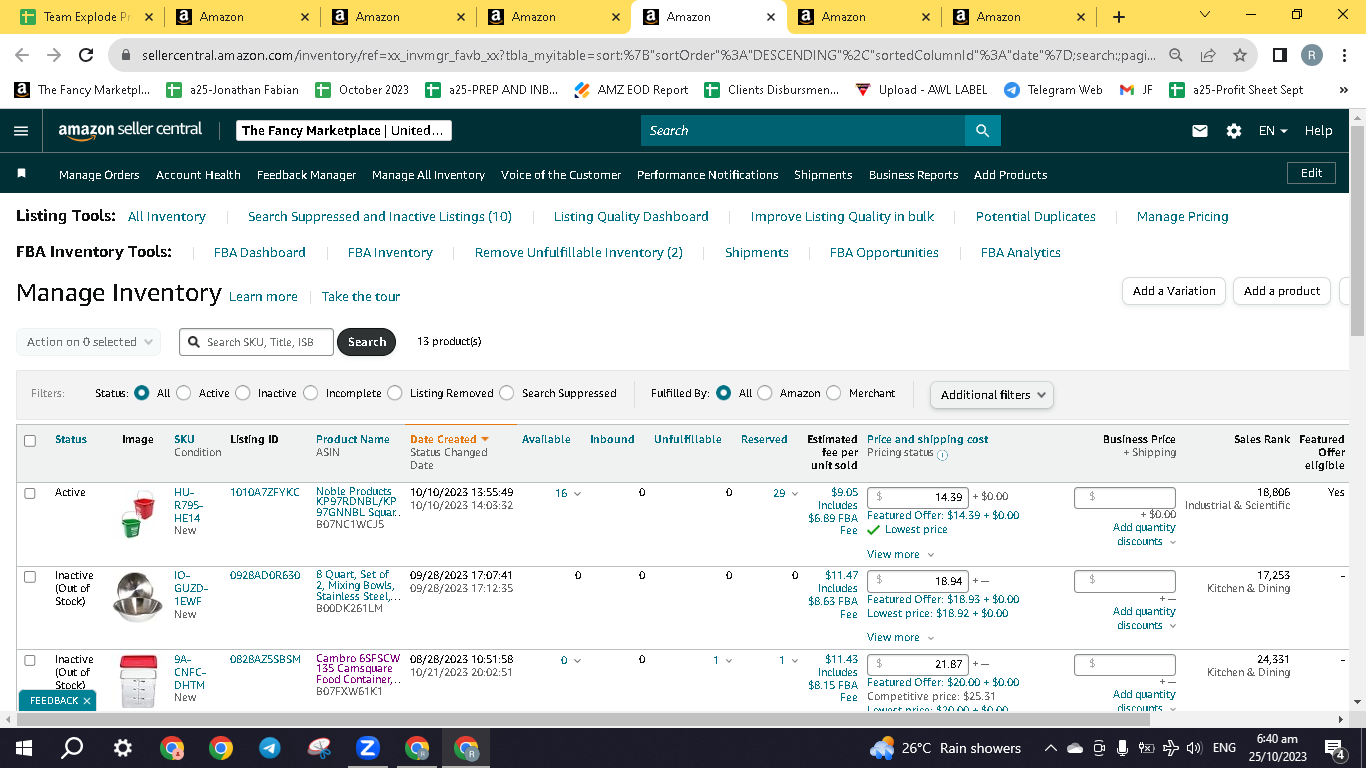The width and height of the screenshot is (1366, 768).
Task: Select the Search Suppressed status filter
Action: 506,393
